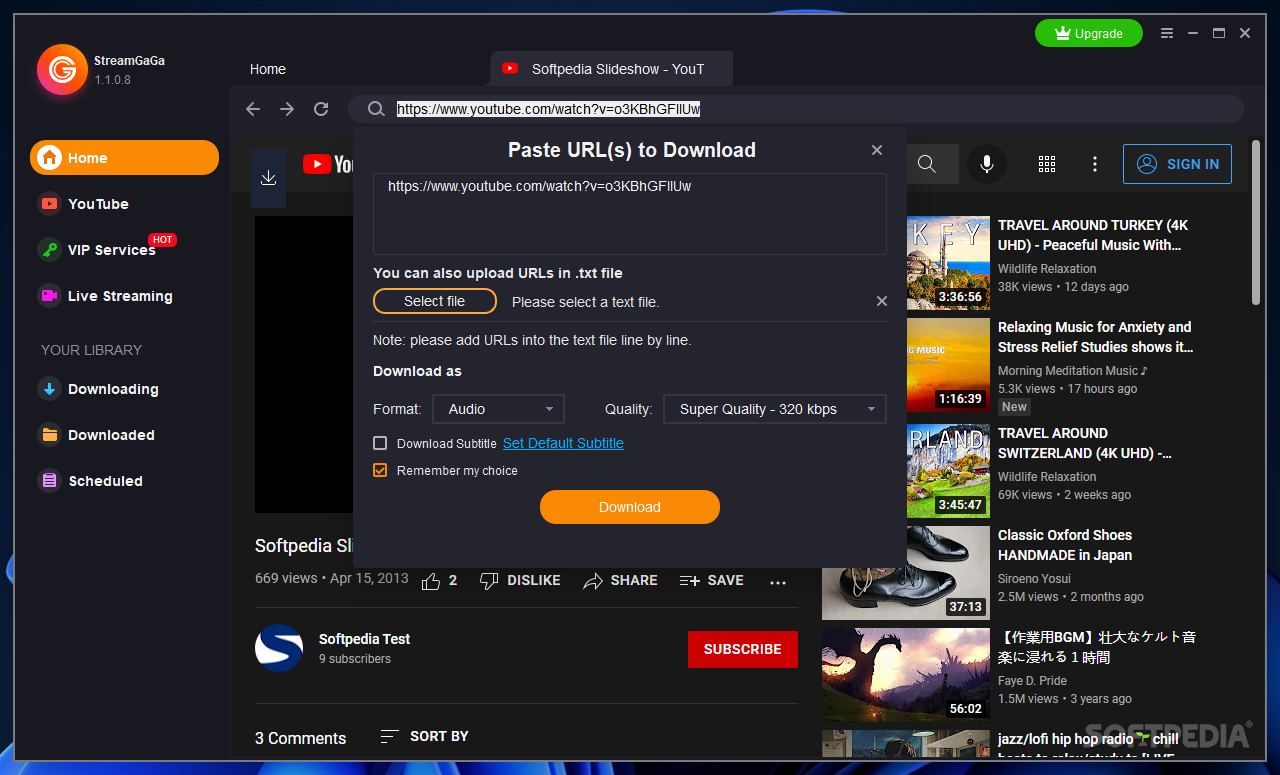This screenshot has height=775, width=1280.
Task: Go back with the left arrow
Action: (253, 109)
